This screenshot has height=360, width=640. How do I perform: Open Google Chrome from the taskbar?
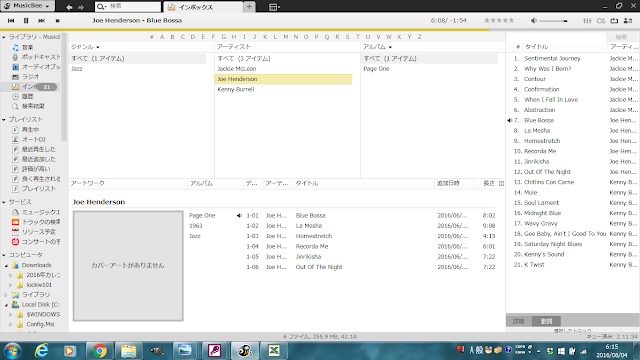(x=99, y=351)
